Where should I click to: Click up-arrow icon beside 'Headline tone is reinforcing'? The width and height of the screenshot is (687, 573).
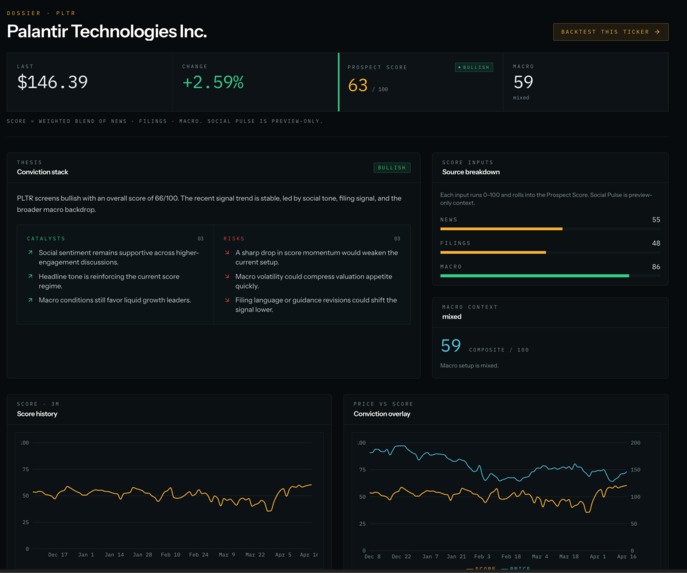(30, 276)
